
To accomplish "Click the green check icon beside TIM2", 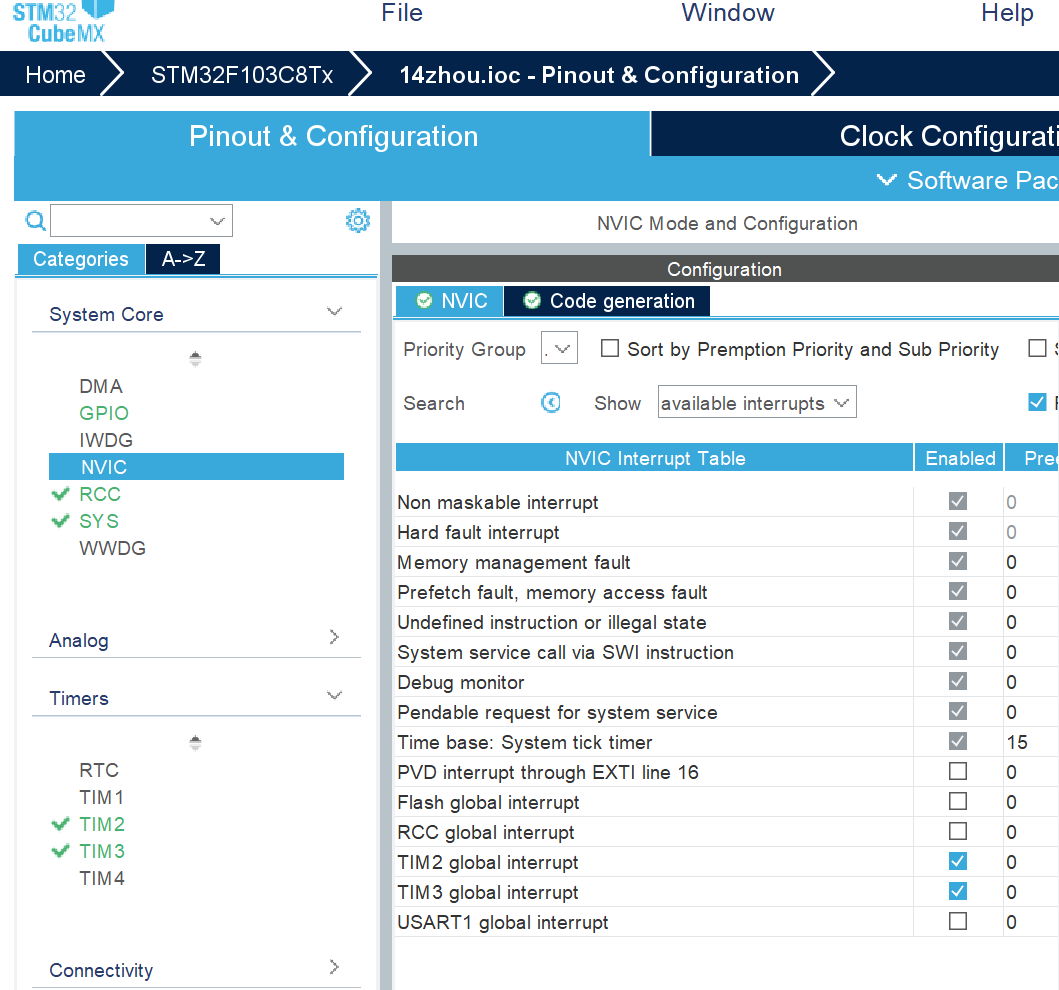I will coord(60,824).
